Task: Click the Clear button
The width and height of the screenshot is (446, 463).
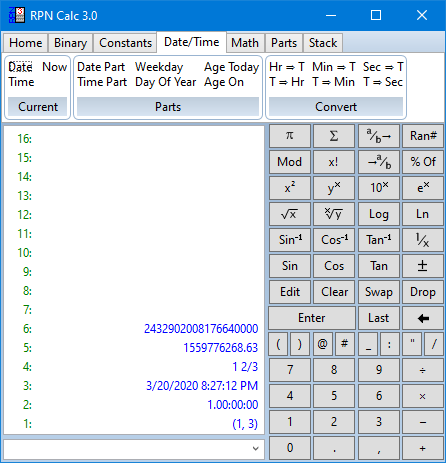Action: click(x=334, y=292)
